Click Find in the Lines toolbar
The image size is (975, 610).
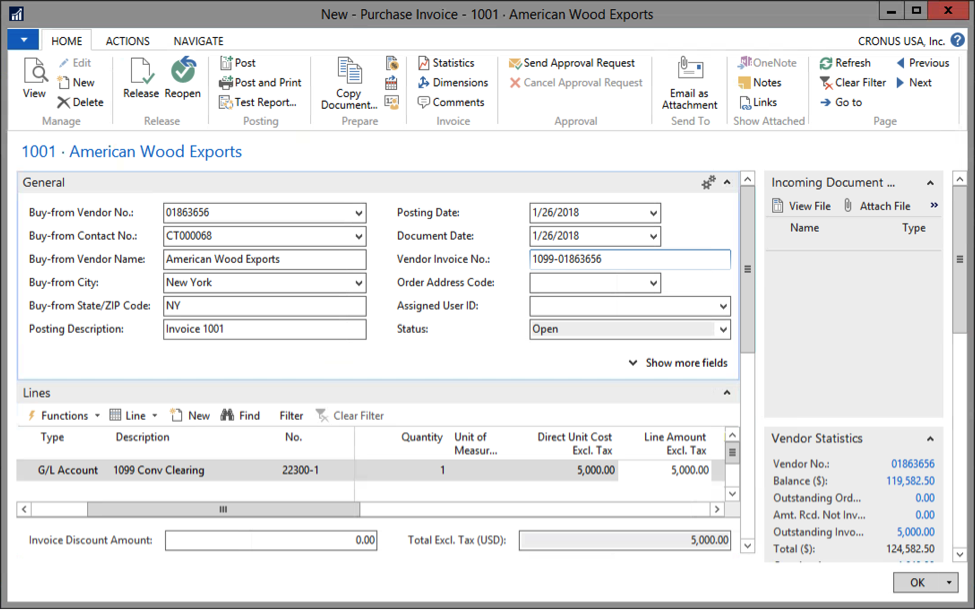(241, 415)
